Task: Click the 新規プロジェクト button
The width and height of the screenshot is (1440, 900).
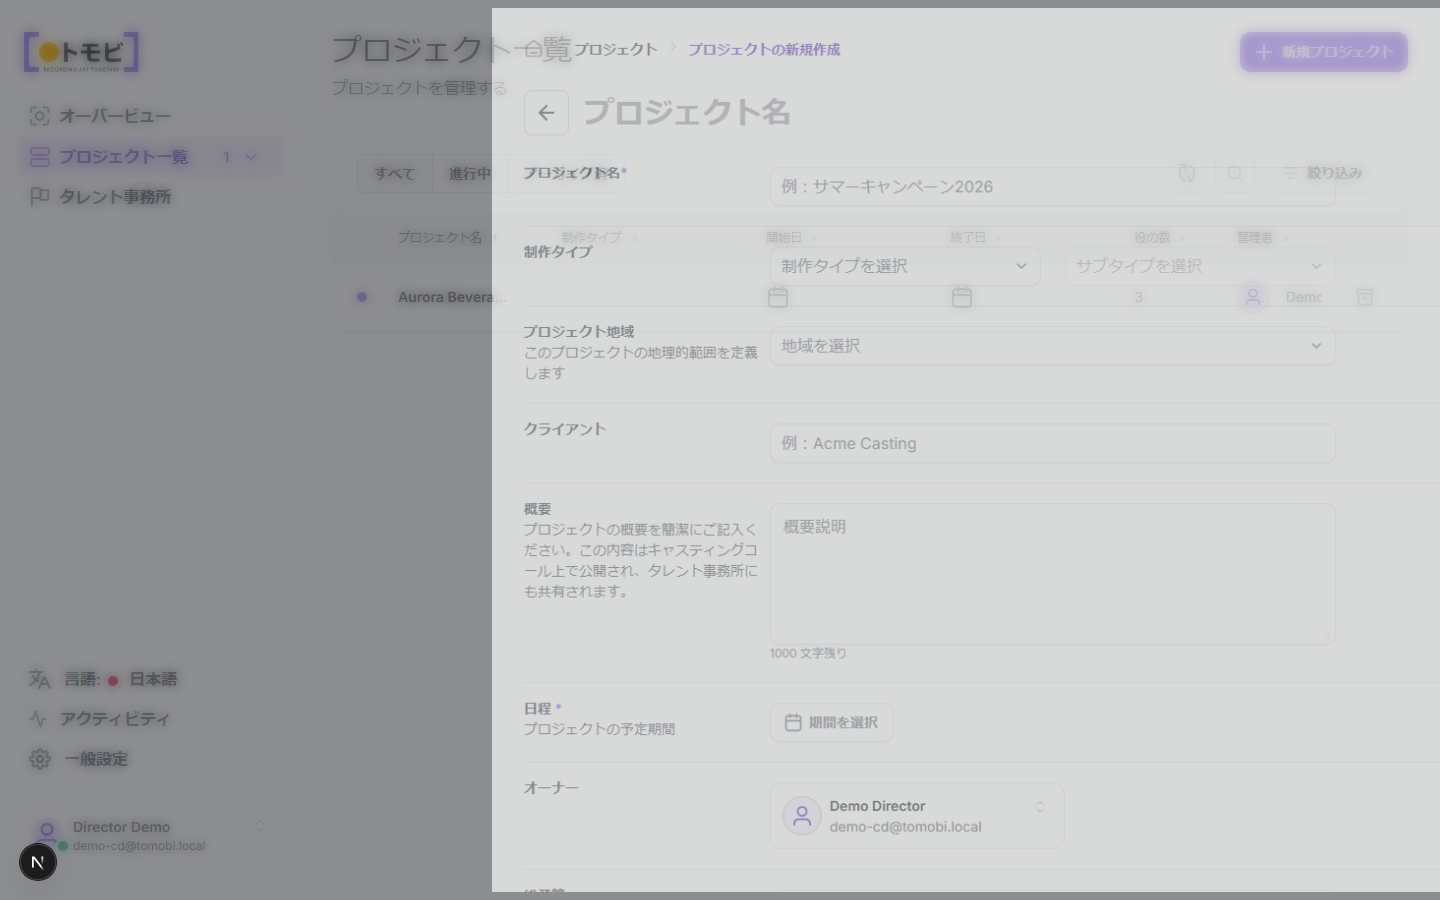Action: click(x=1324, y=52)
